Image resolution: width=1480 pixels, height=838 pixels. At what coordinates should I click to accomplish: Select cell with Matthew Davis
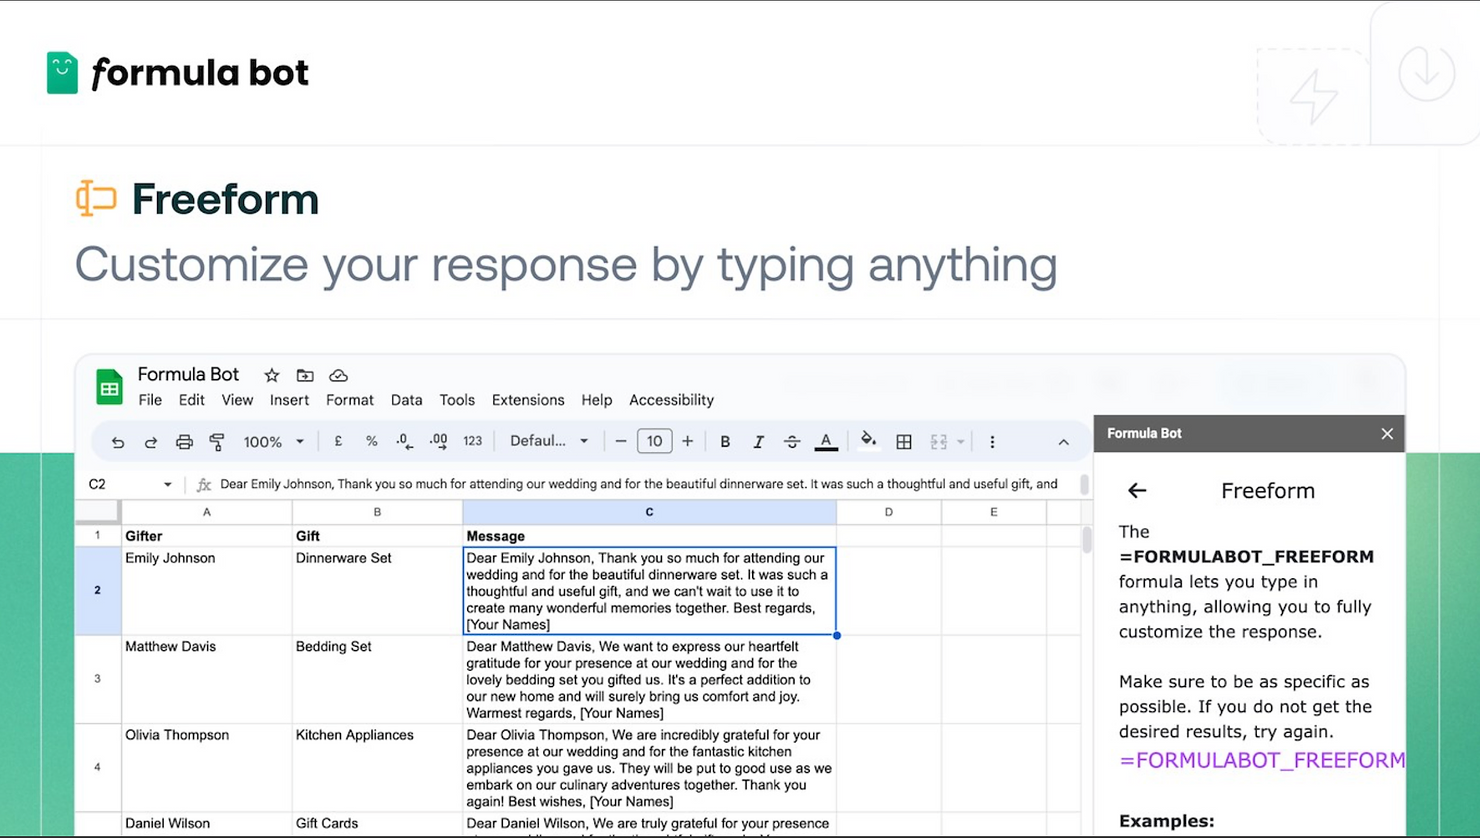206,679
